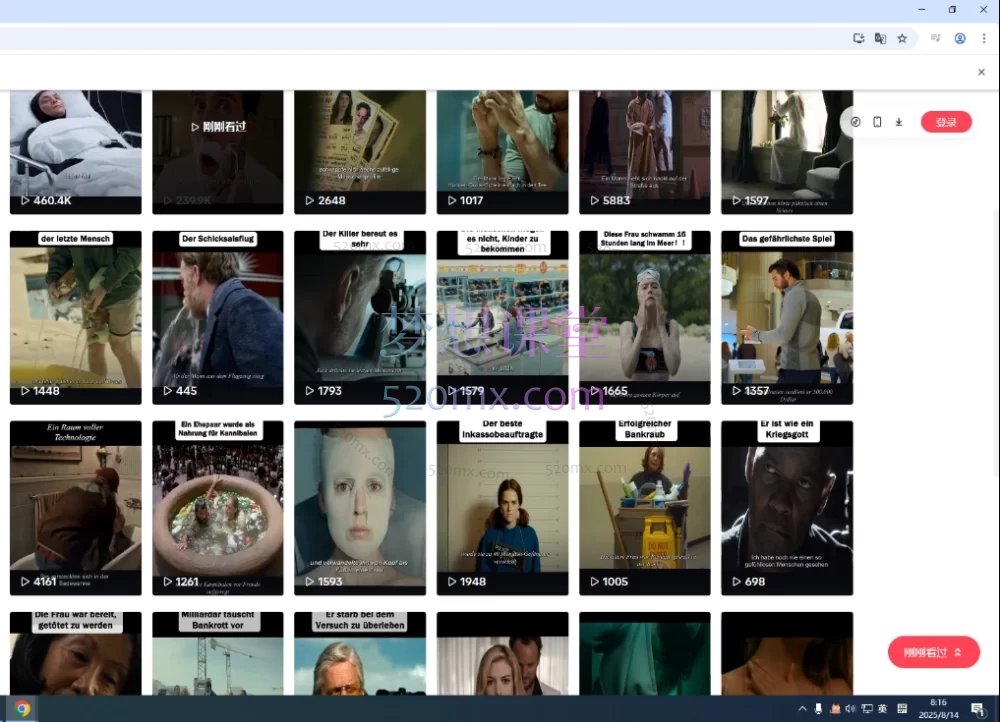Screen dimensions: 1000x722
Task: Click the translate page icon in address bar
Action: (880, 38)
